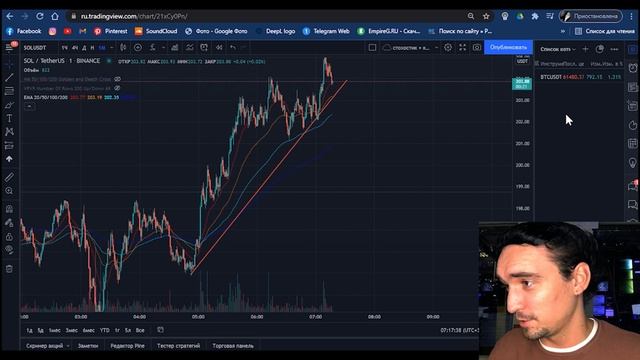Image resolution: width=640 pixels, height=360 pixels.
Task: Open the Тестер стратегий tab
Action: tap(178, 346)
